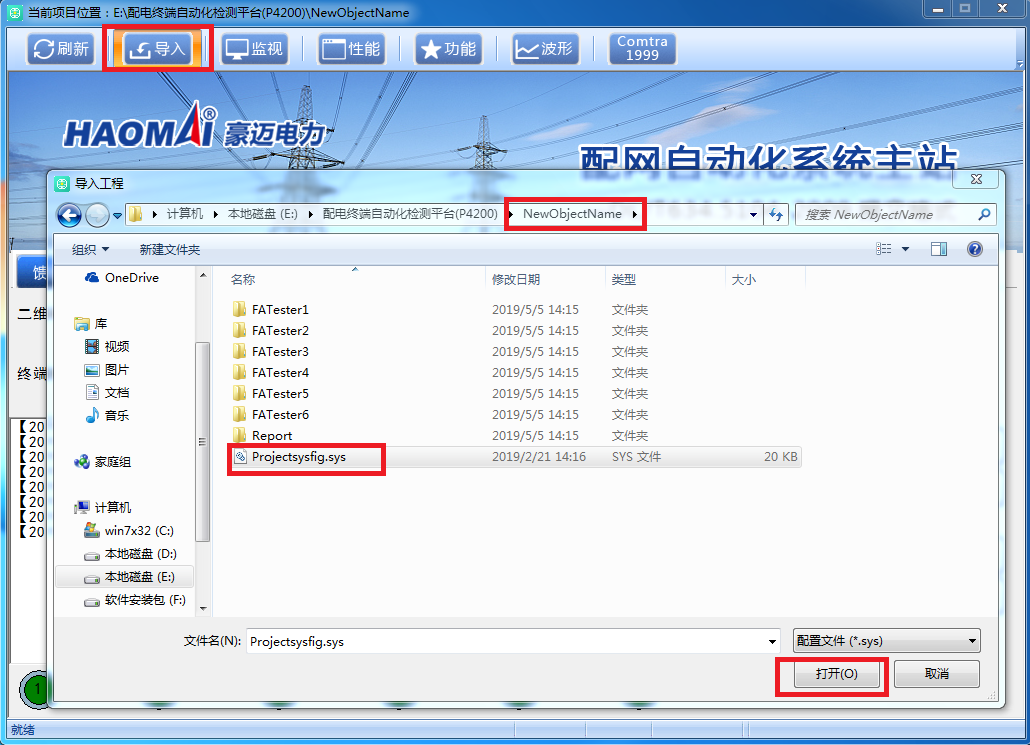Open the 组织 organize menu

[90, 249]
